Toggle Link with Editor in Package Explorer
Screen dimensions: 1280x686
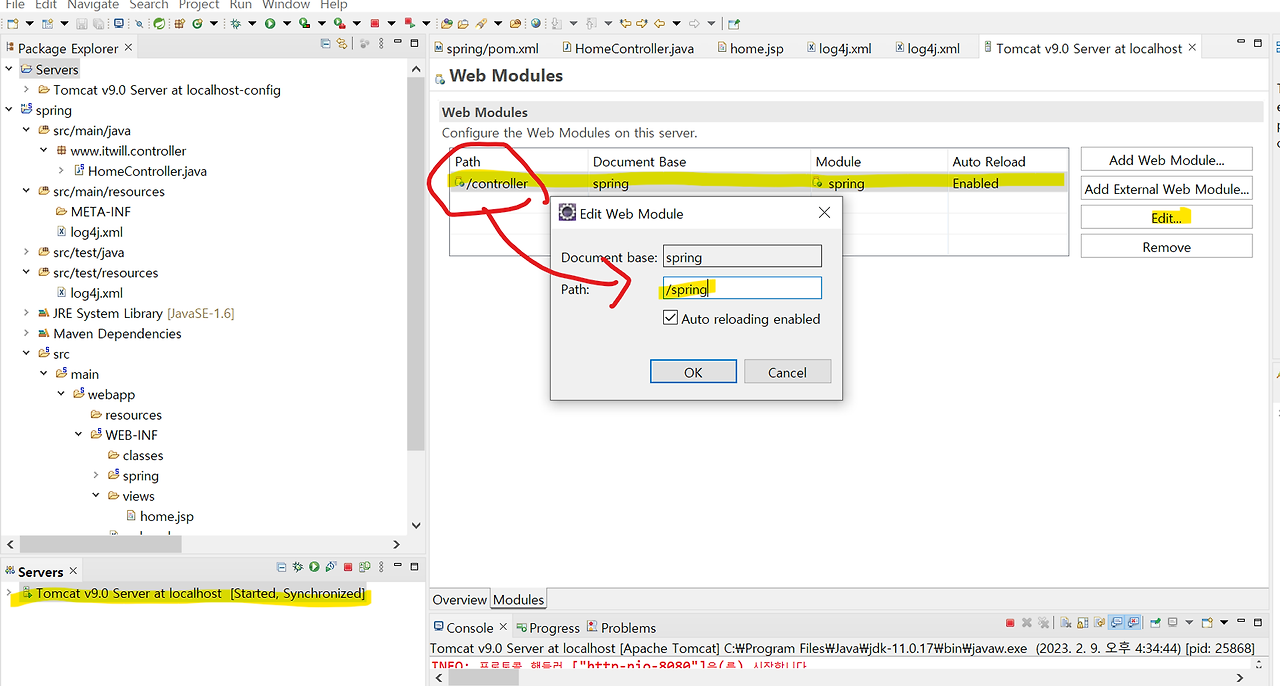pos(341,43)
